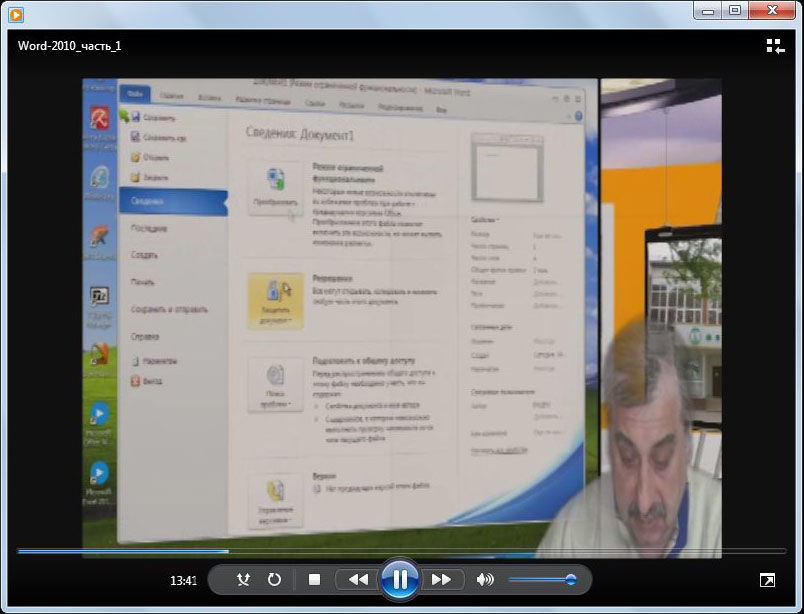Click the Открыть folder icon in the video
This screenshot has width=804, height=614.
pyautogui.click(x=135, y=157)
